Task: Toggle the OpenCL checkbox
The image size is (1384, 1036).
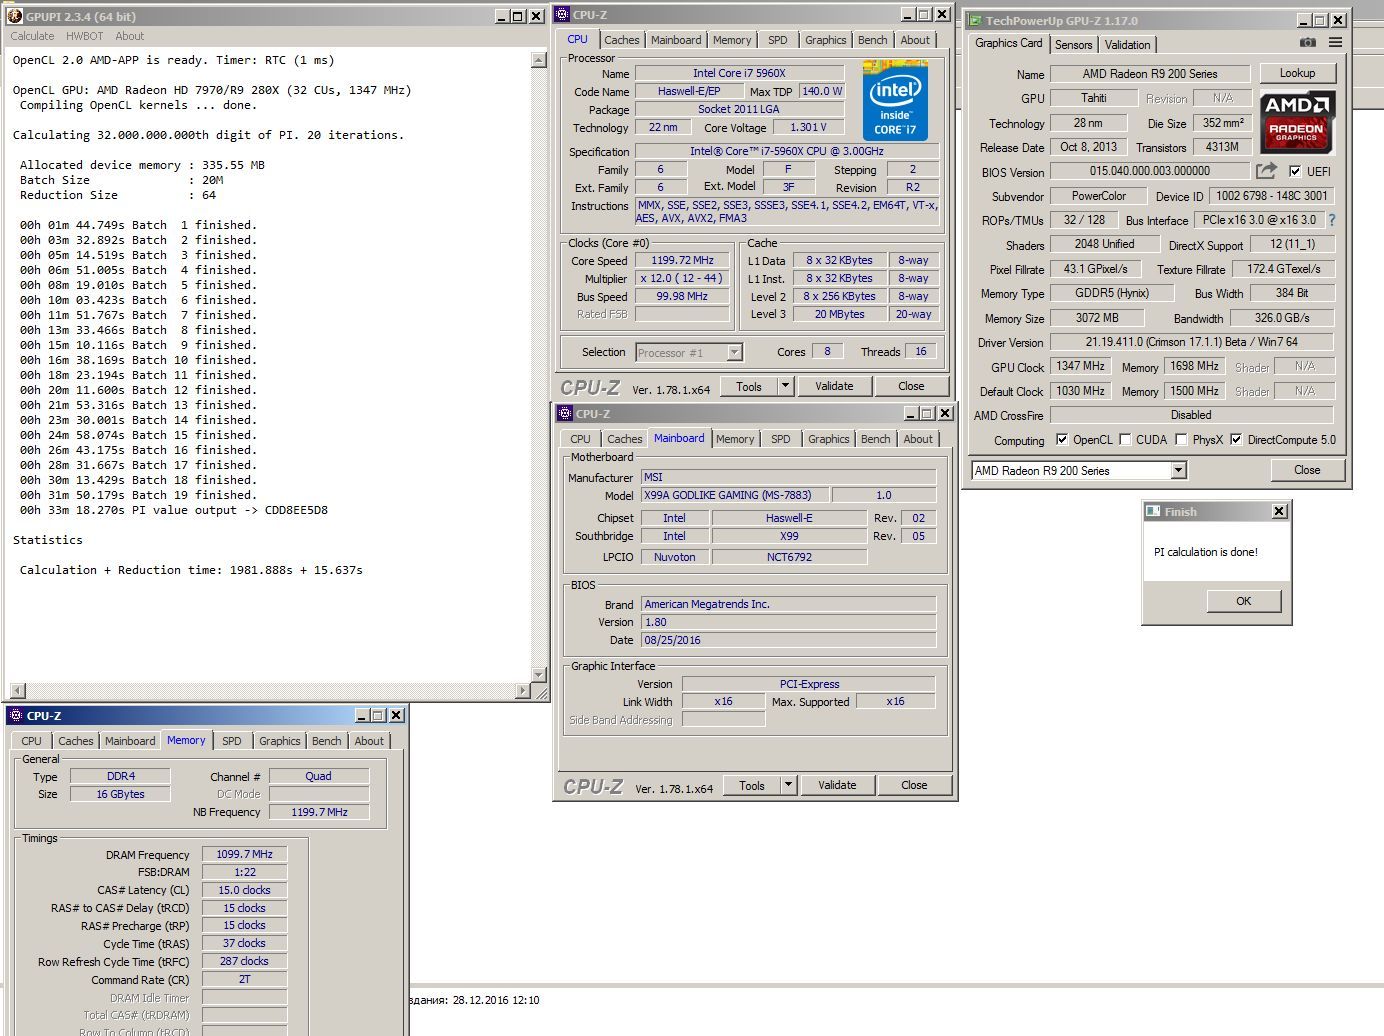Action: 1061,439
